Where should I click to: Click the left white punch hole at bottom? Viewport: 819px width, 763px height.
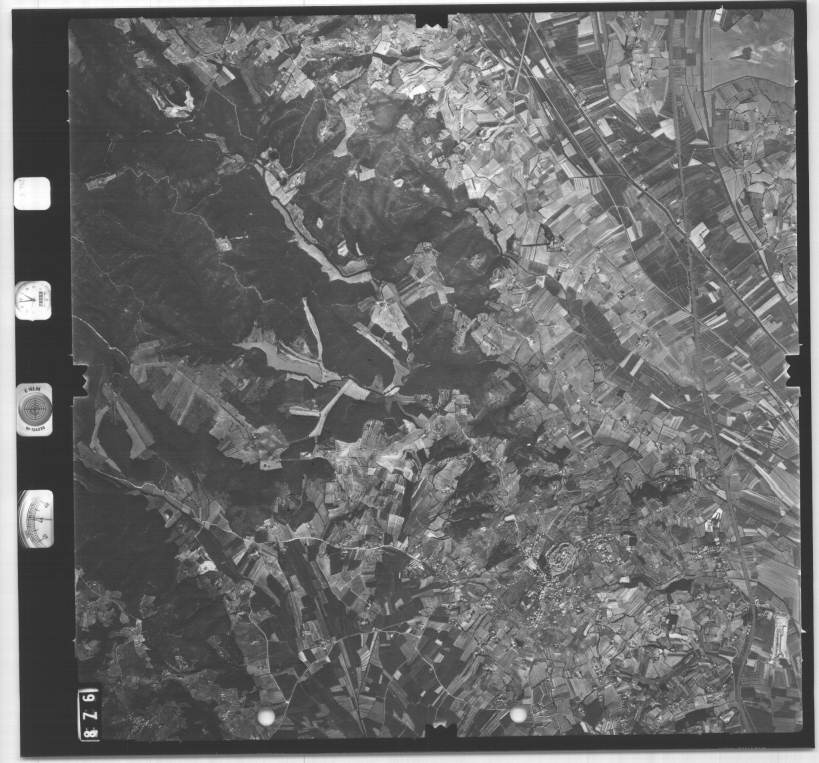click(x=266, y=717)
